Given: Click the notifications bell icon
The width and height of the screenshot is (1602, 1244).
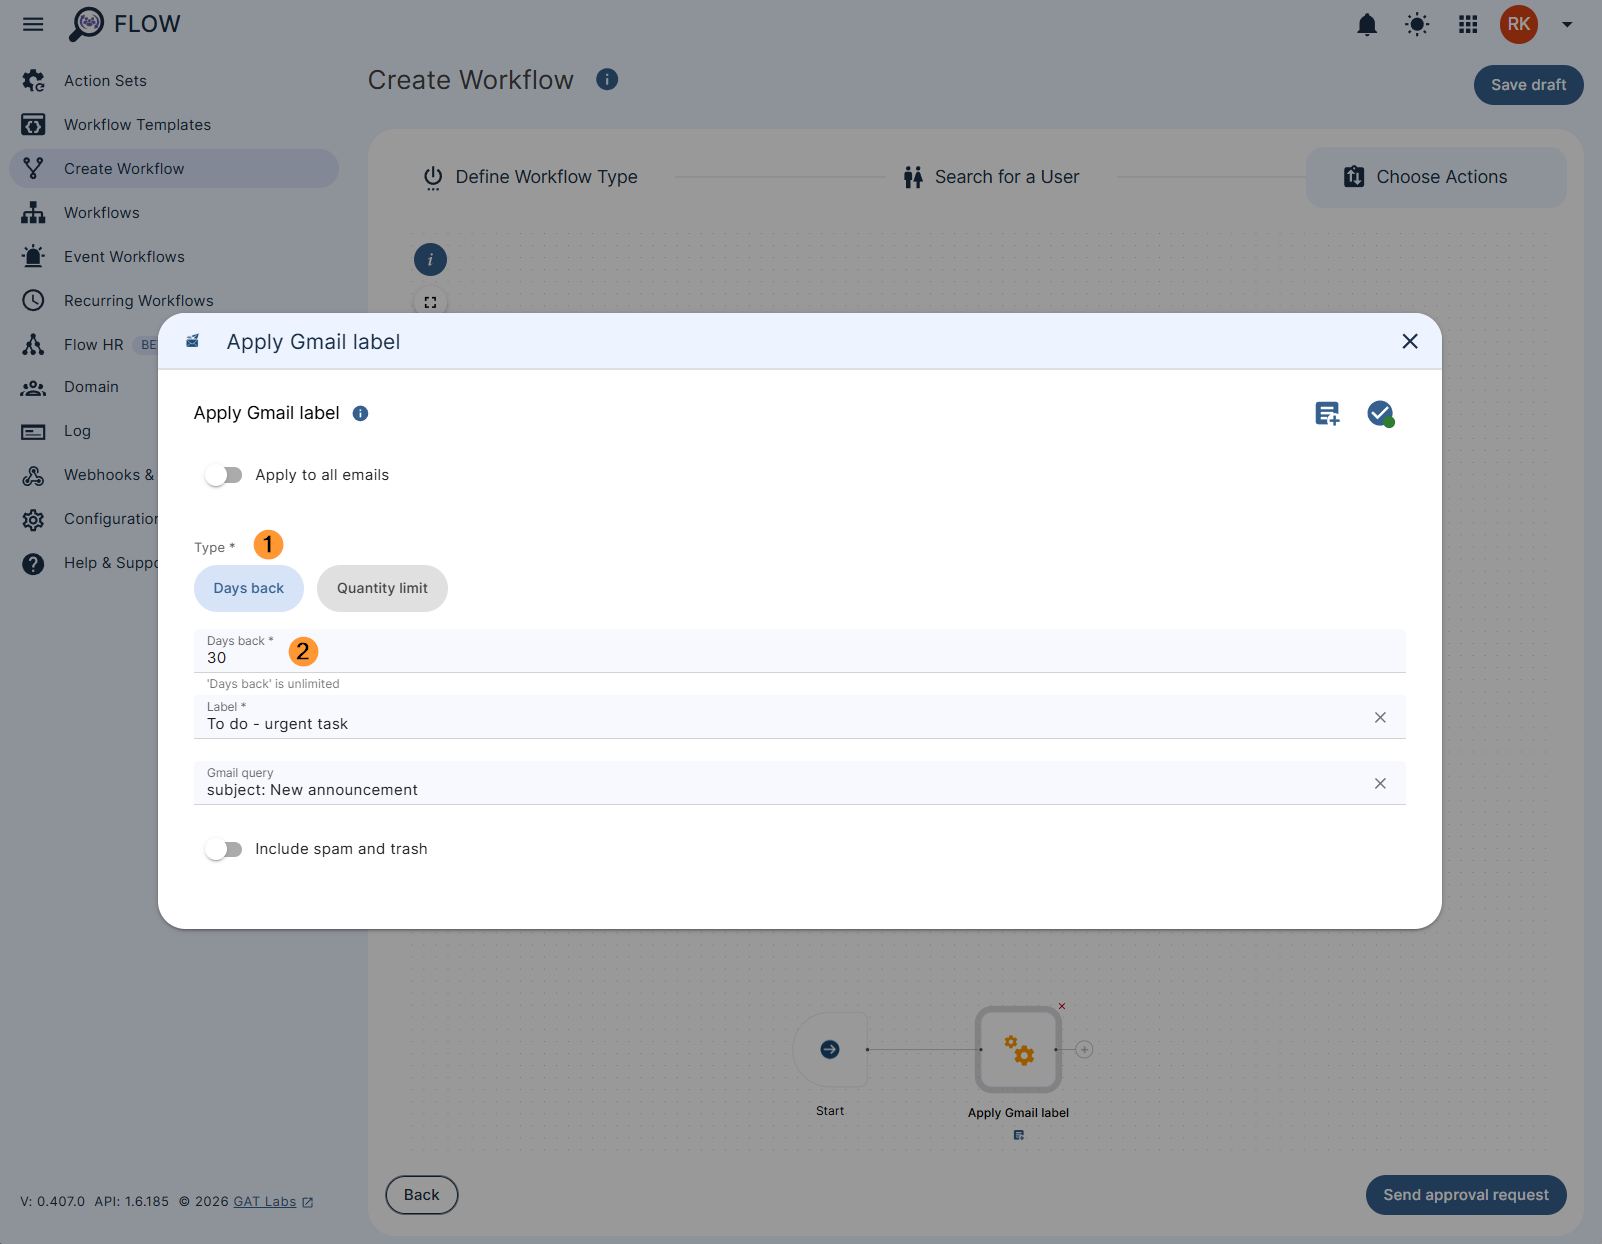Looking at the screenshot, I should [x=1367, y=25].
